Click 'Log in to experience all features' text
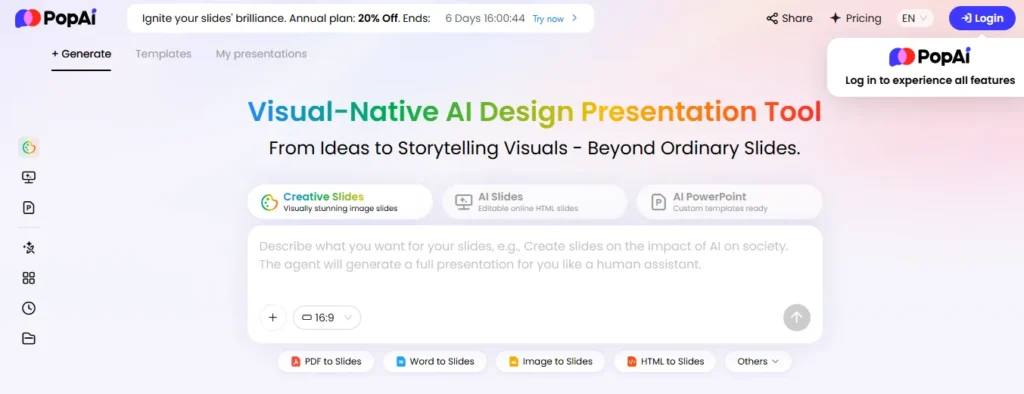The width and height of the screenshot is (1024, 394). [930, 80]
